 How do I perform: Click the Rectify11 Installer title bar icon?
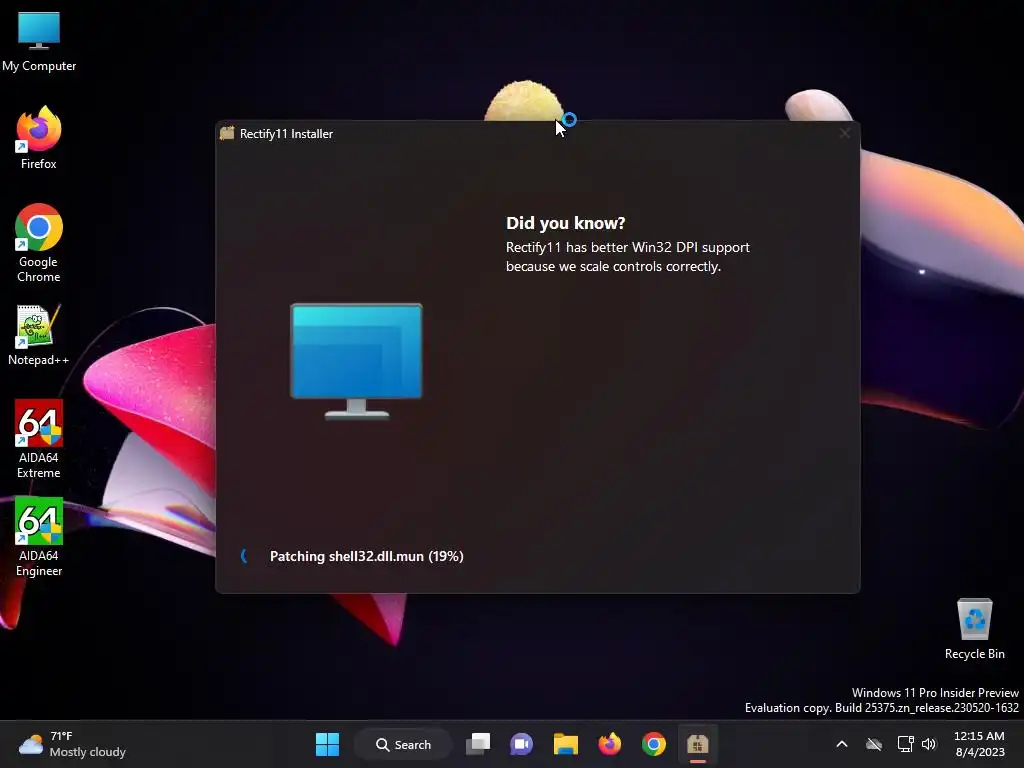pos(227,133)
